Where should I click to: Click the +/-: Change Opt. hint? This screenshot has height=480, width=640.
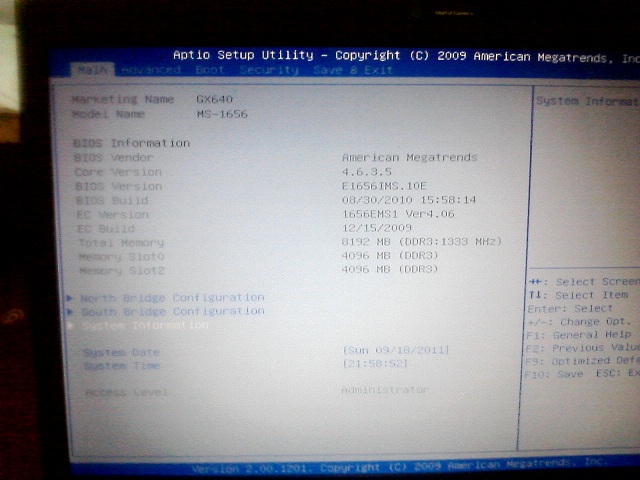(x=577, y=322)
